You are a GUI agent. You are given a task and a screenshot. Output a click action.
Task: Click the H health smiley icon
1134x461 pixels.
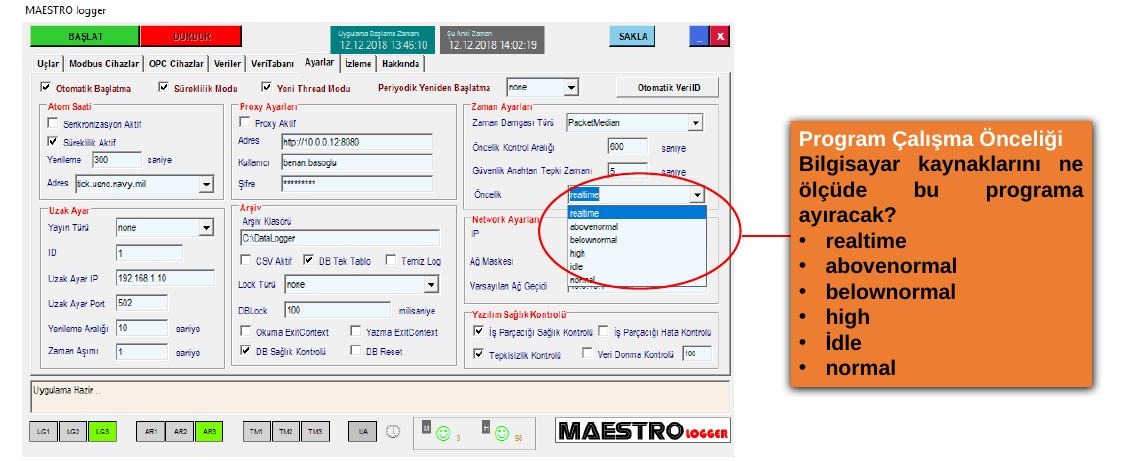[x=500, y=433]
